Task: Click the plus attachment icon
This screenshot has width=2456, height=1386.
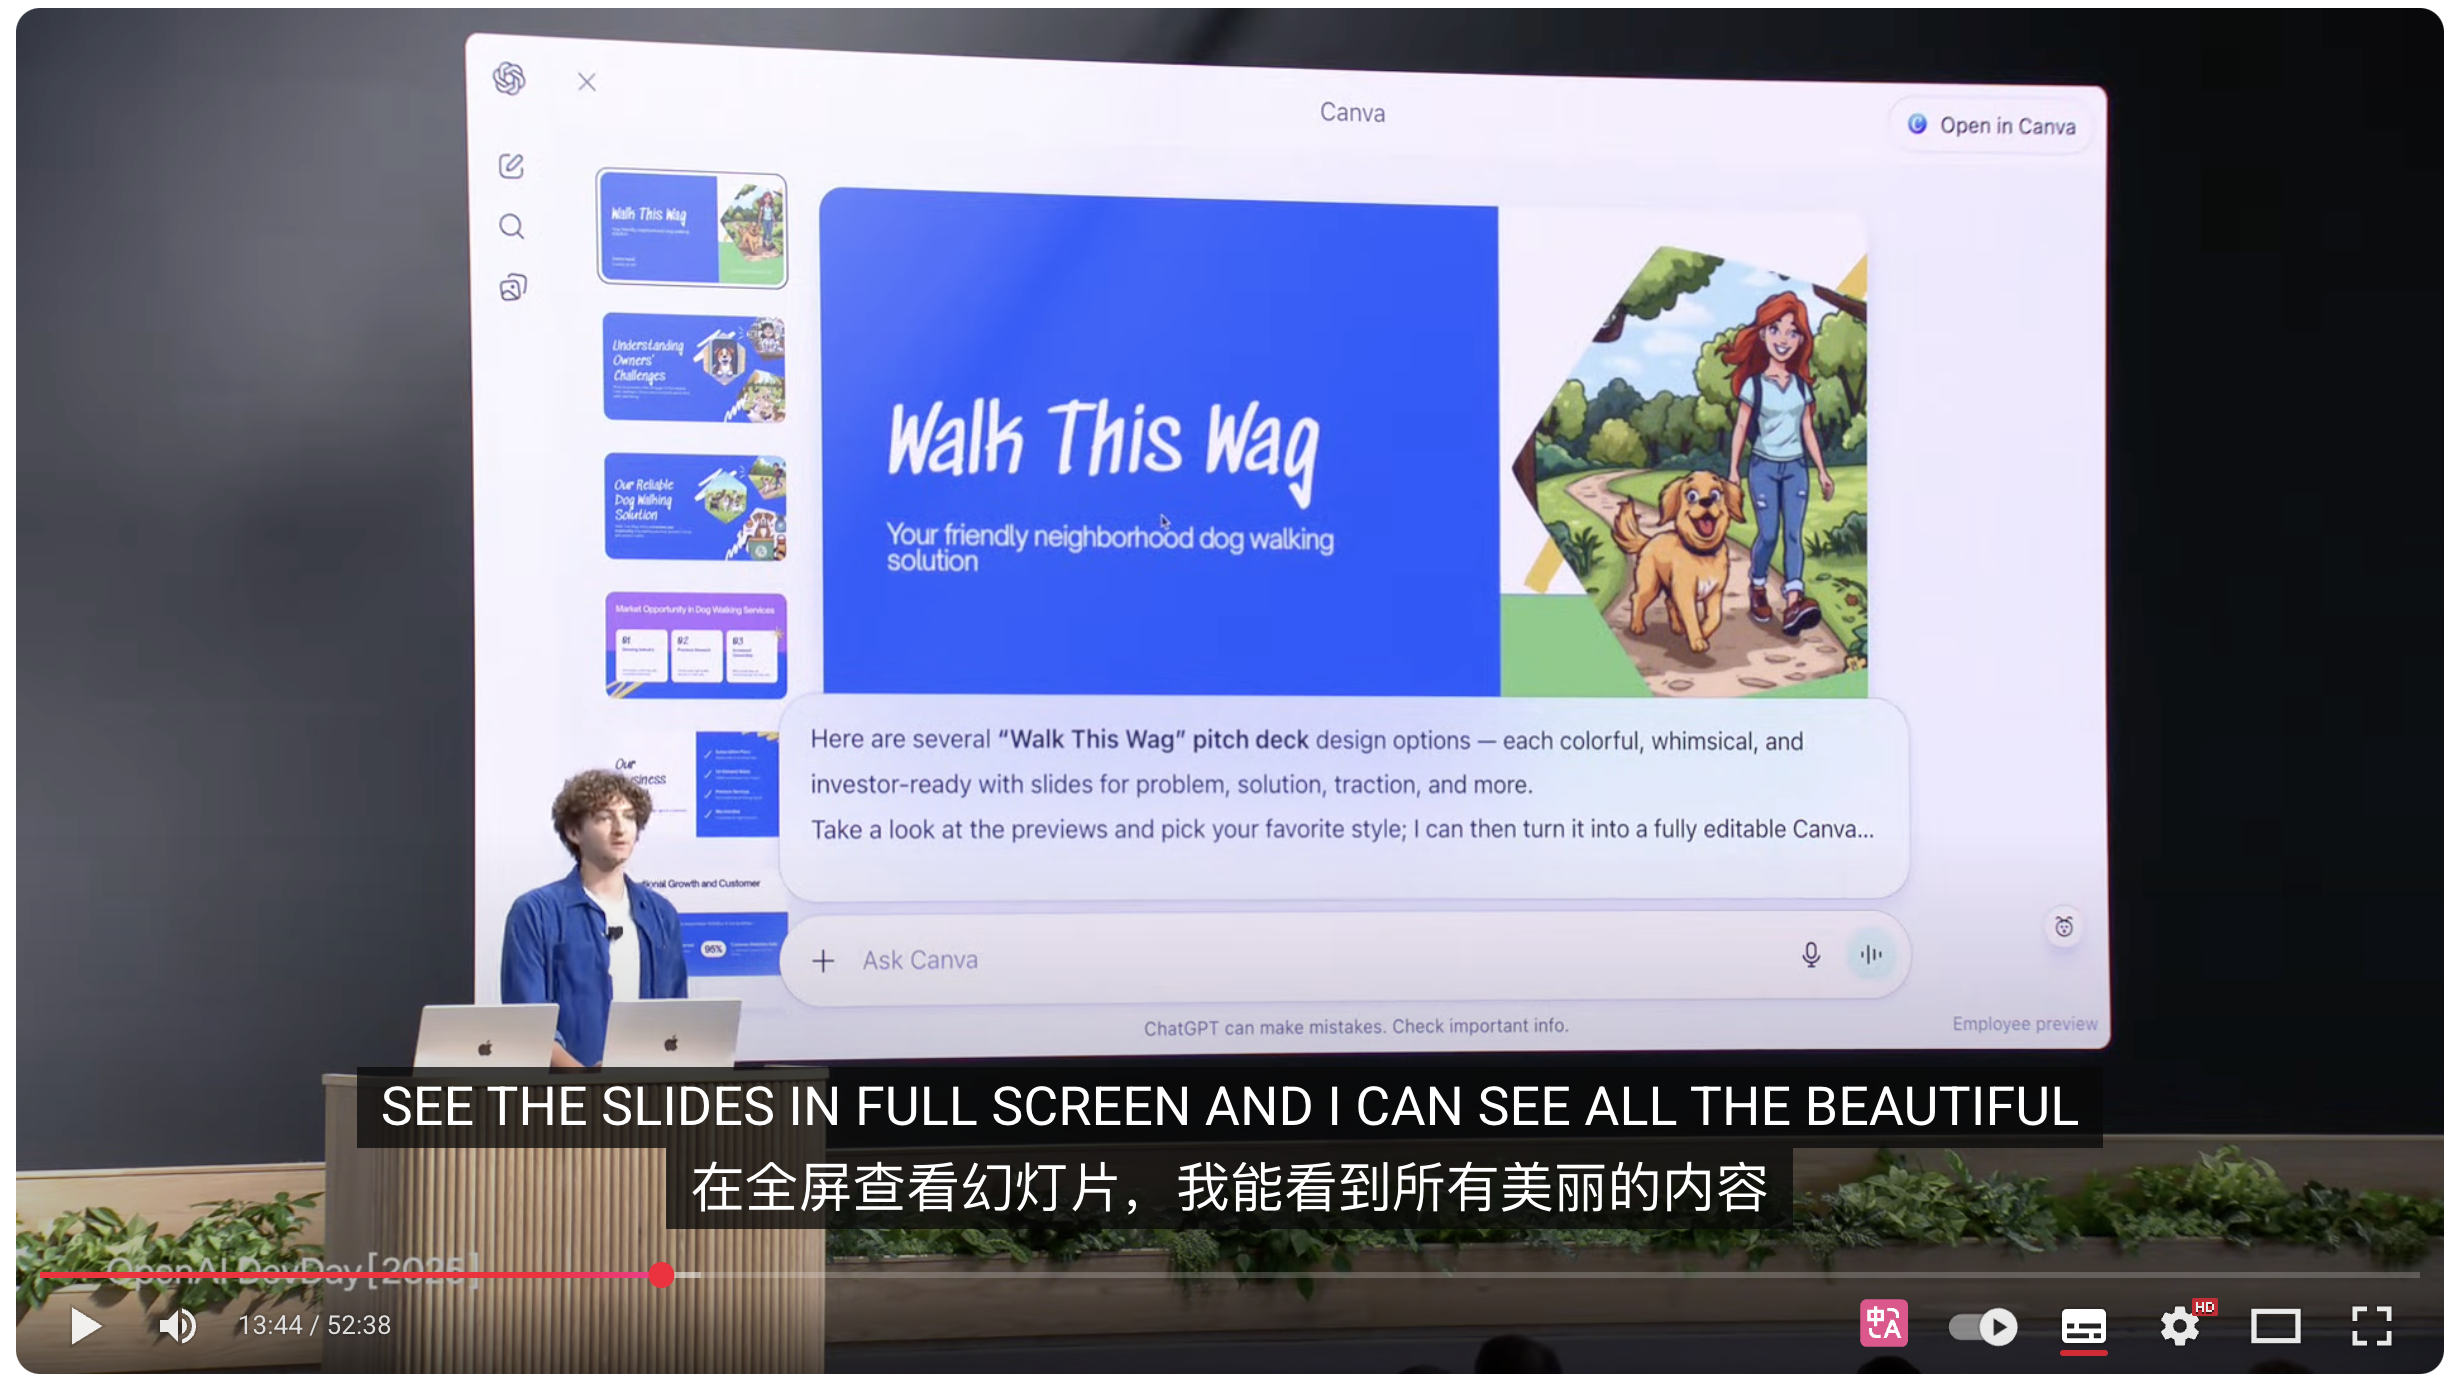Action: point(823,961)
